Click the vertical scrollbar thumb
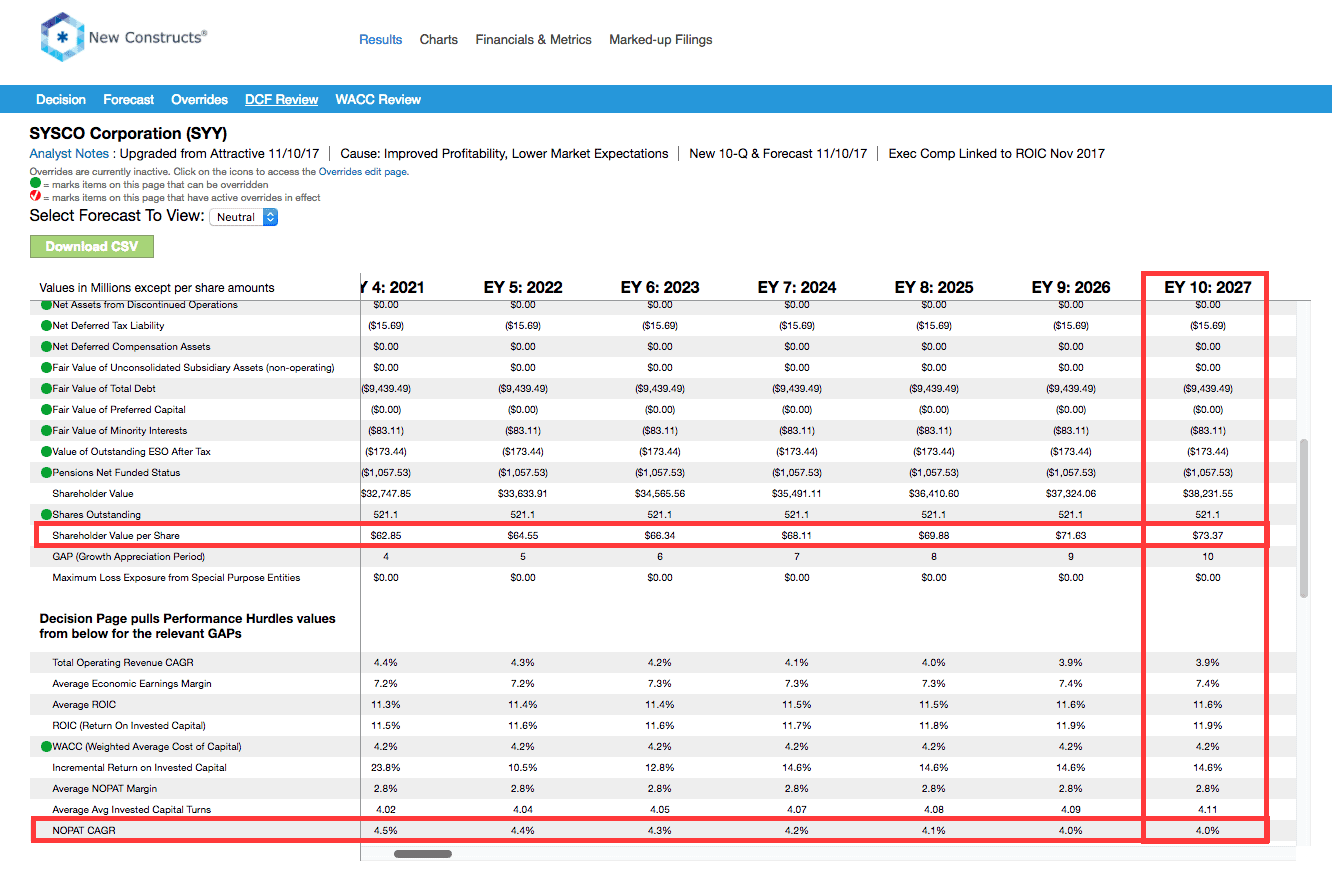Image resolution: width=1332 pixels, height=877 pixels. point(1304,518)
